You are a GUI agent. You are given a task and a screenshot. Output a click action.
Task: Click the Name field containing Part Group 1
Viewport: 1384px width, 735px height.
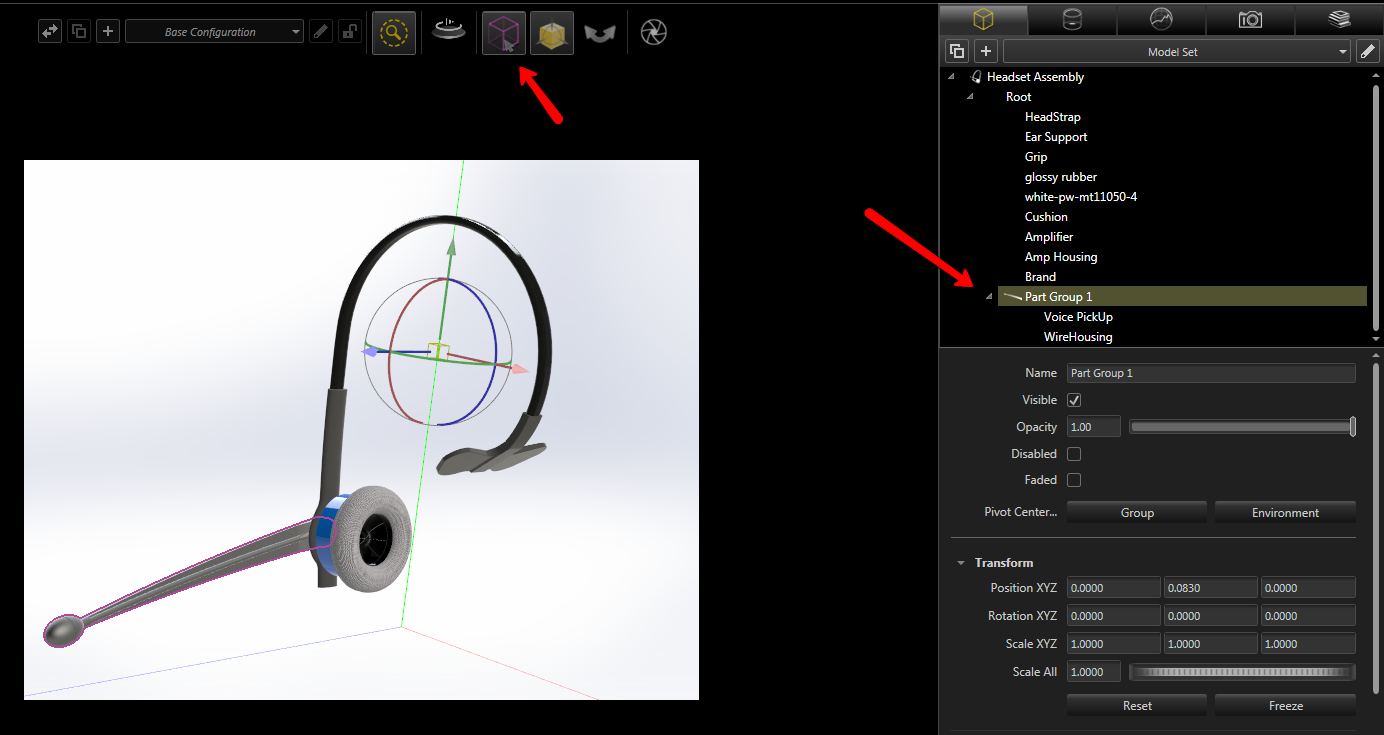click(1211, 373)
